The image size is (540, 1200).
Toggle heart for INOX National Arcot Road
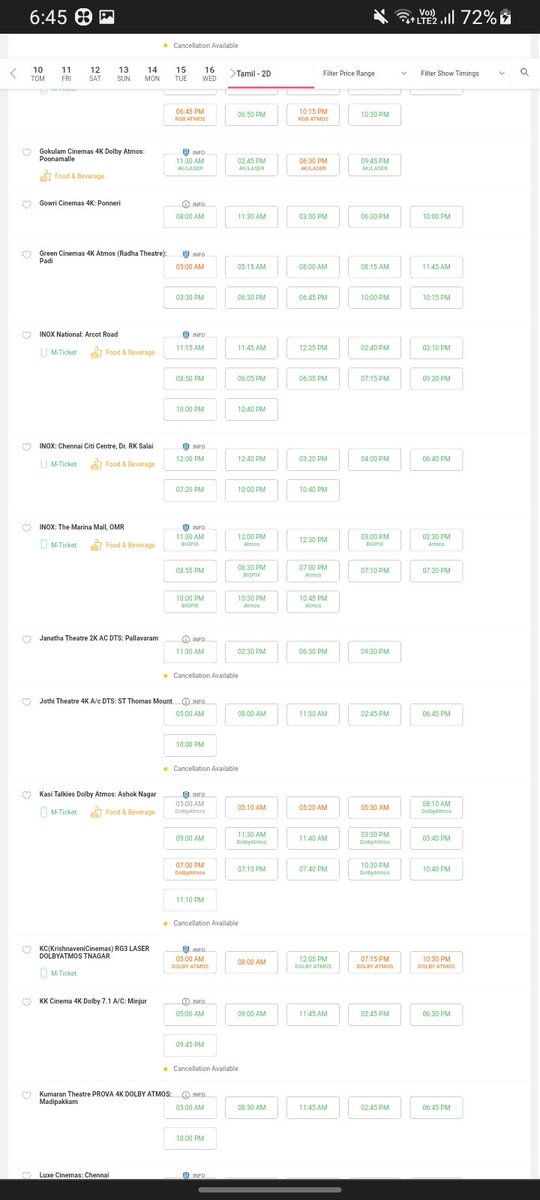[27, 335]
